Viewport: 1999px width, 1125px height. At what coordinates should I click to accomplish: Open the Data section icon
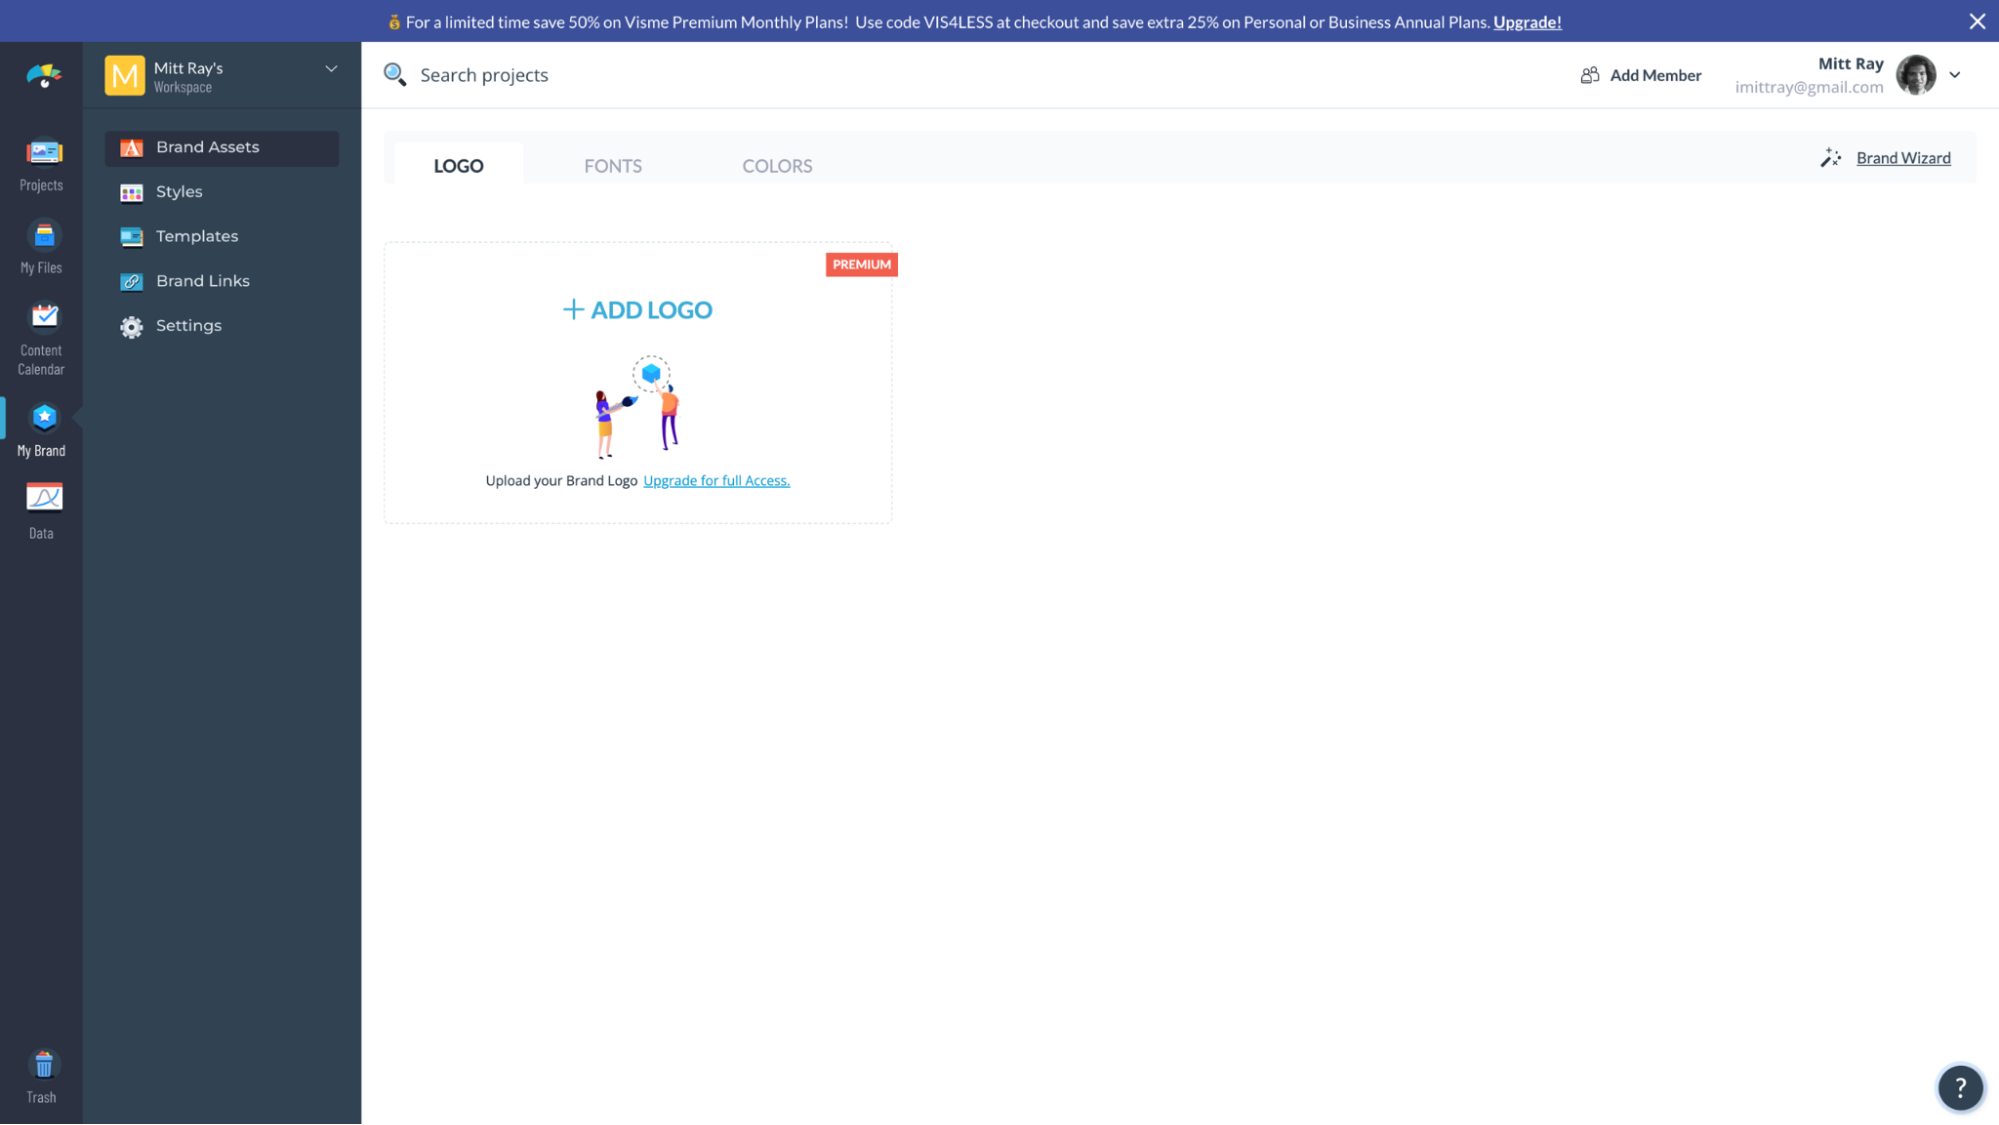coord(41,497)
